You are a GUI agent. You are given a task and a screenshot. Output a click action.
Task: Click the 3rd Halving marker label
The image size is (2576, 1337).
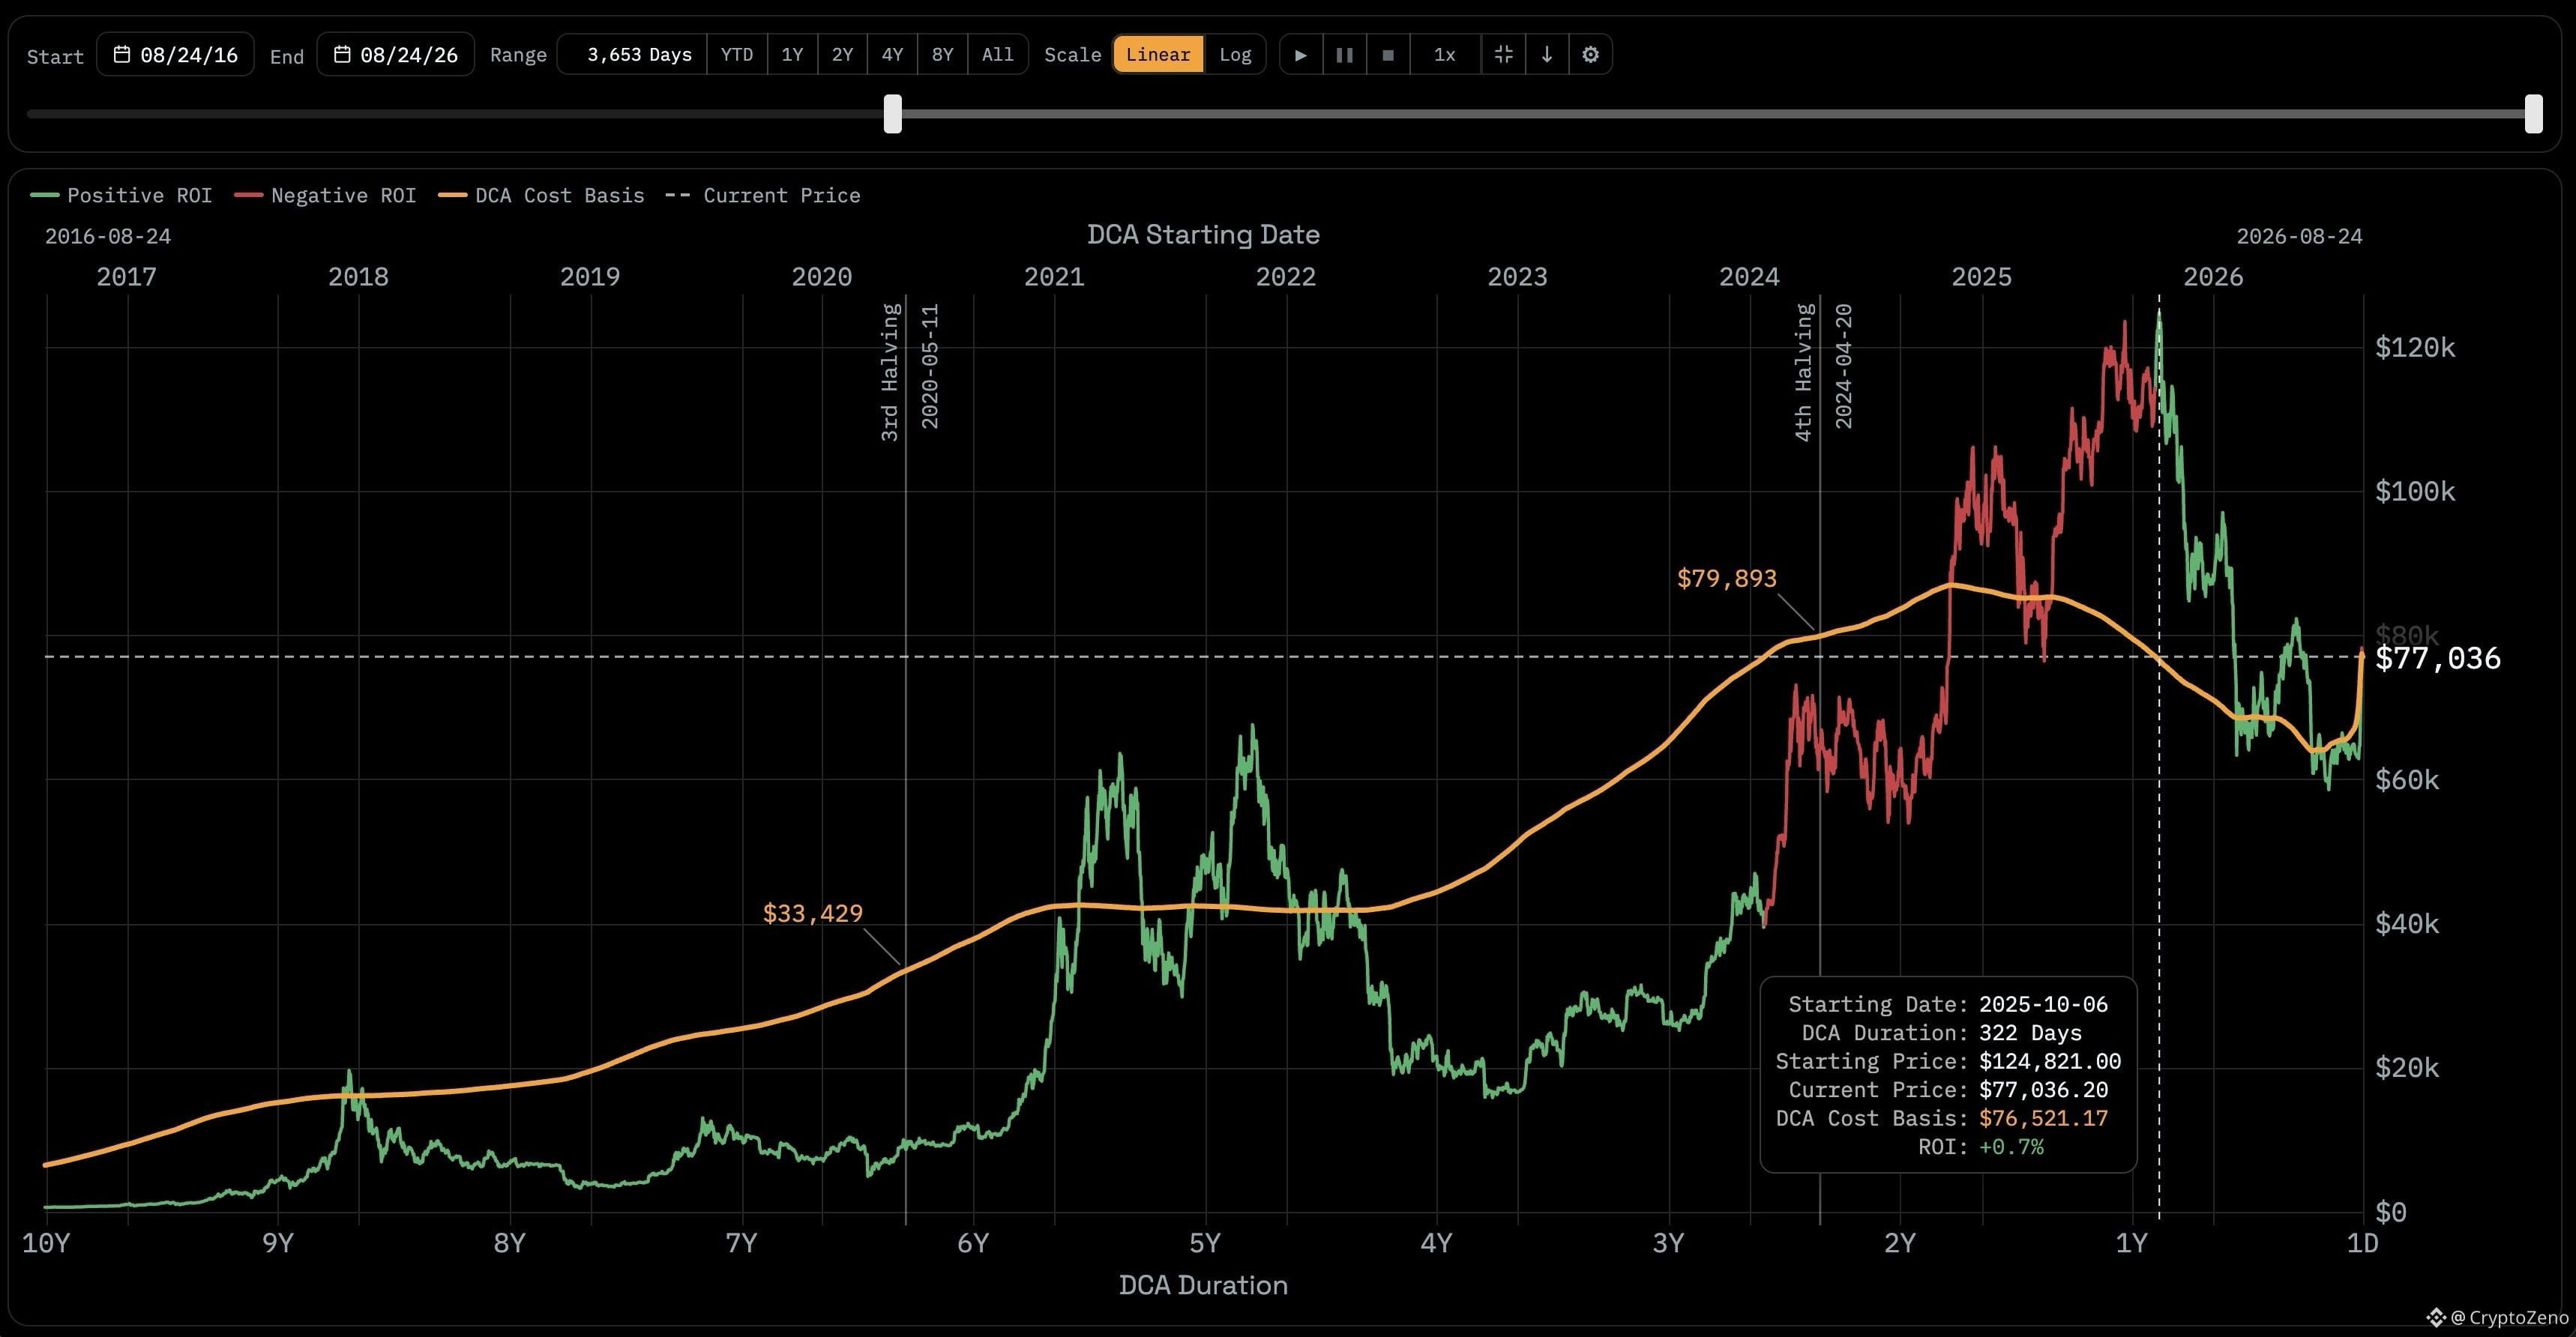(890, 372)
